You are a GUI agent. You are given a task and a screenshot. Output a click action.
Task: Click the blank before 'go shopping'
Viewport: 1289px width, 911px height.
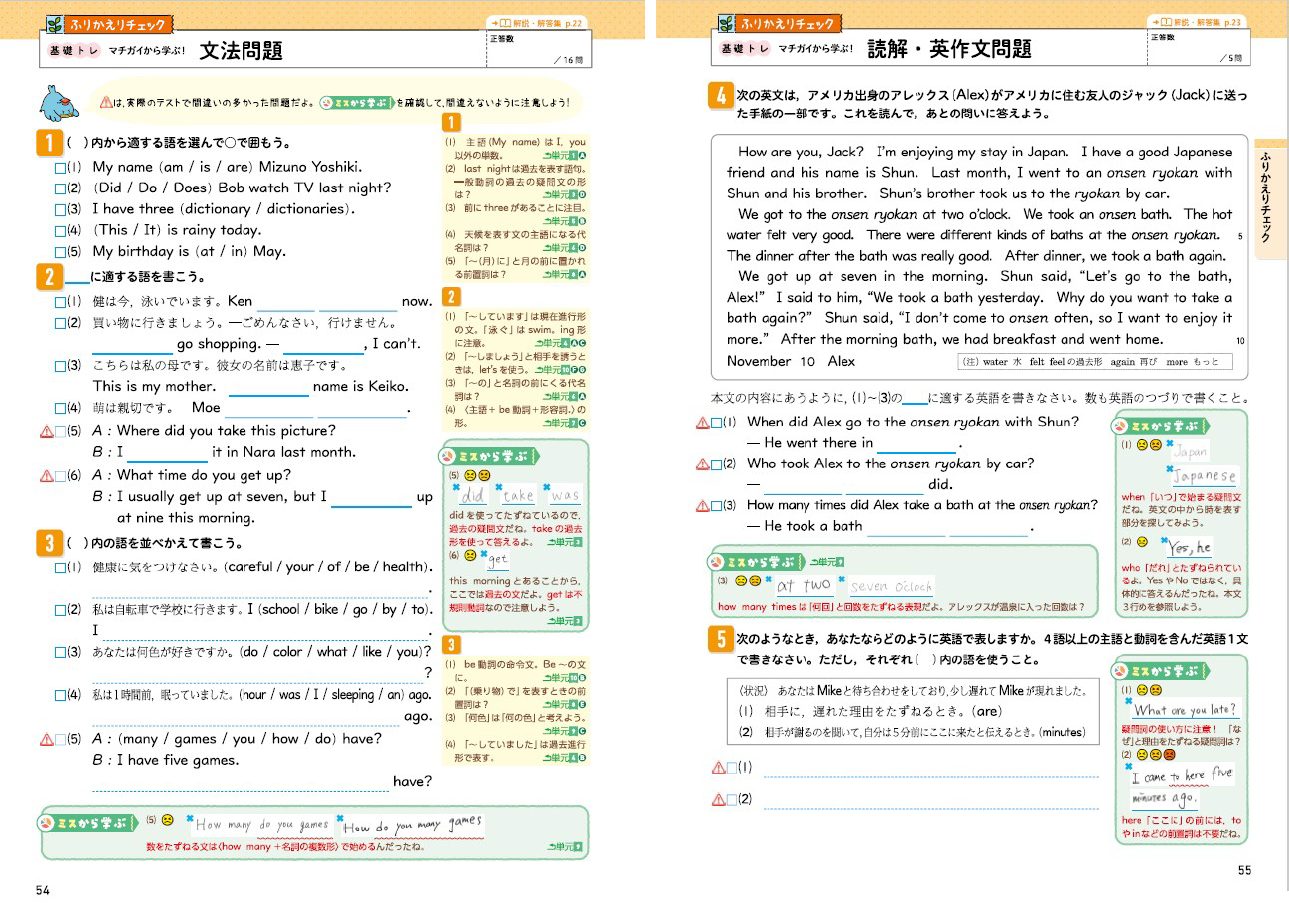(132, 345)
